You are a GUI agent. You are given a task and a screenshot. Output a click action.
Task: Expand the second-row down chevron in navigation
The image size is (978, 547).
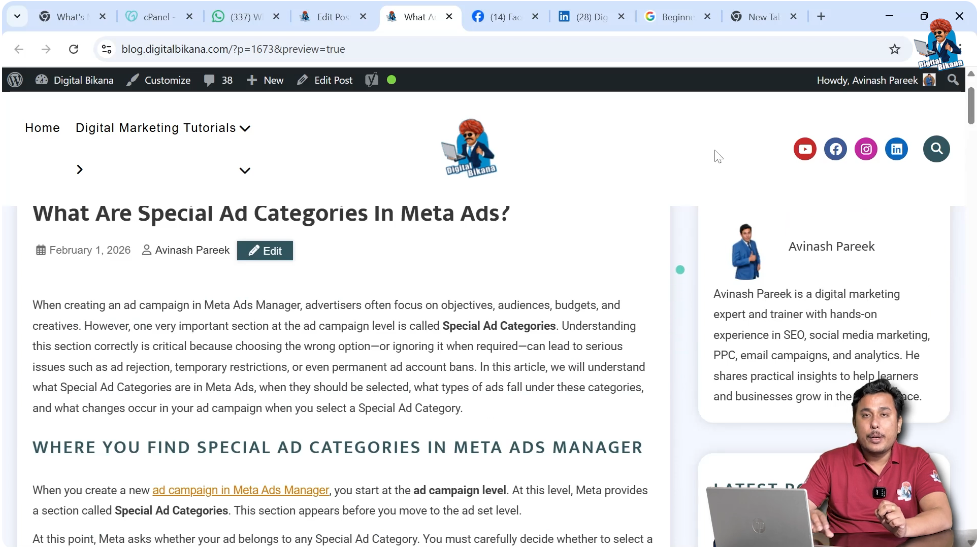[x=245, y=170]
